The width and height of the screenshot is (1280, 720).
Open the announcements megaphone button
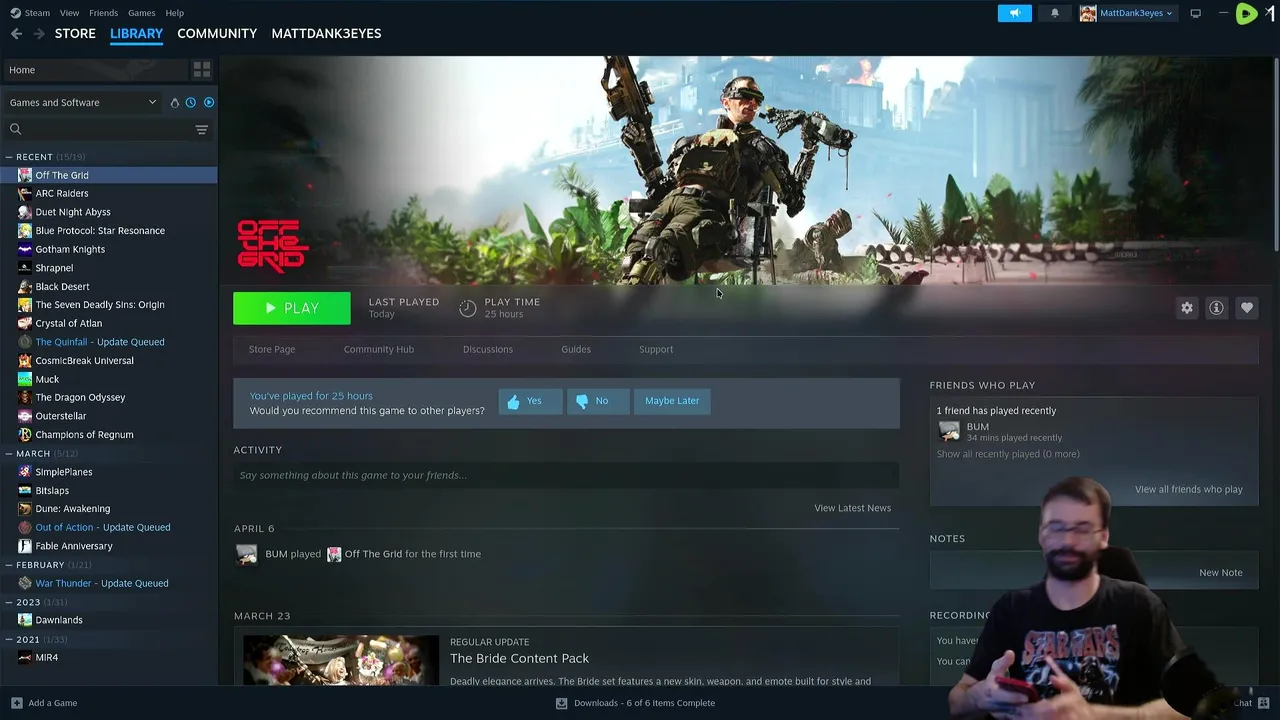pos(1014,13)
